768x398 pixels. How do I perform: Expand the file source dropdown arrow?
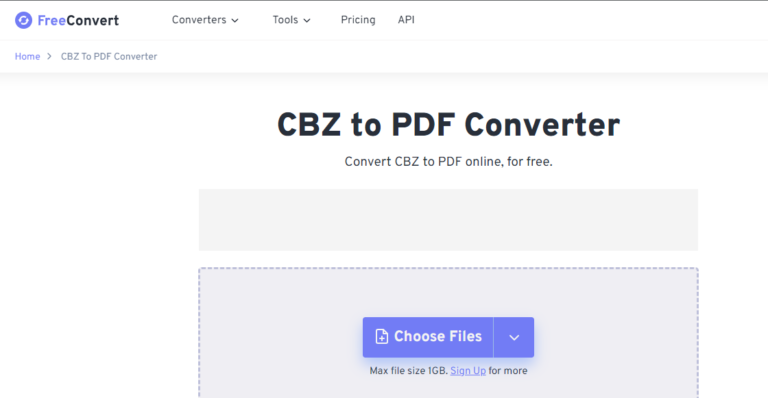(514, 337)
